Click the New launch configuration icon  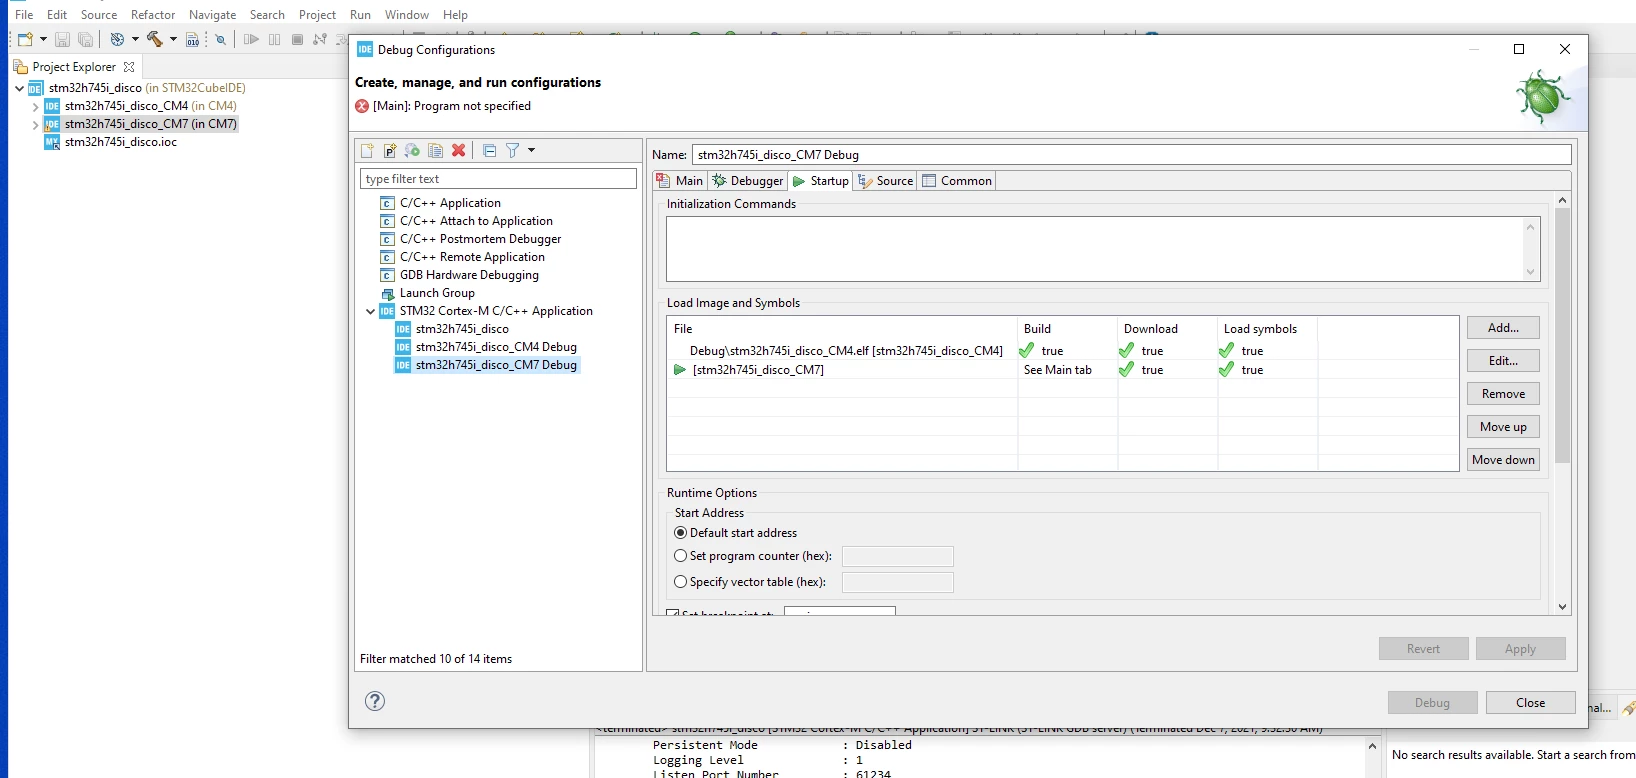click(x=367, y=150)
